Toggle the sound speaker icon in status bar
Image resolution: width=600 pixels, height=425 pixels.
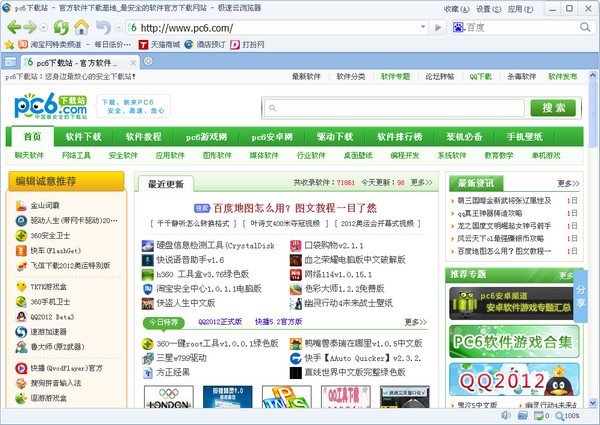(x=506, y=415)
